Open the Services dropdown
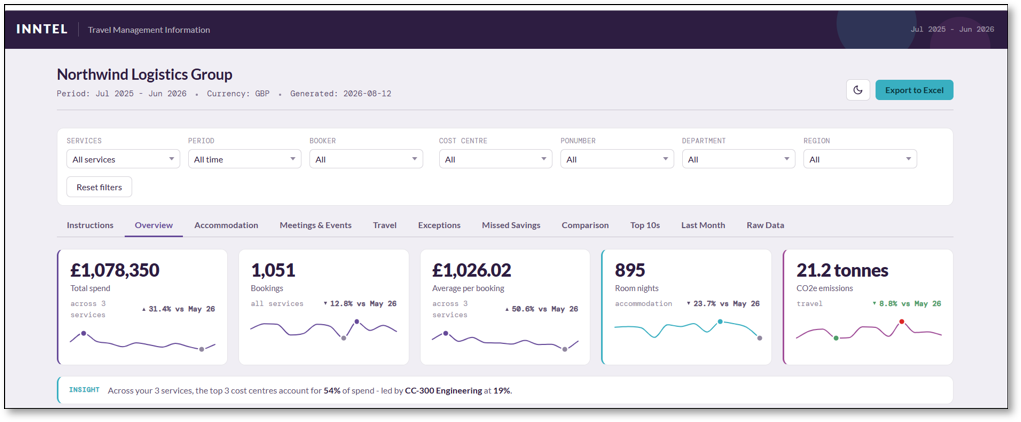 point(123,159)
